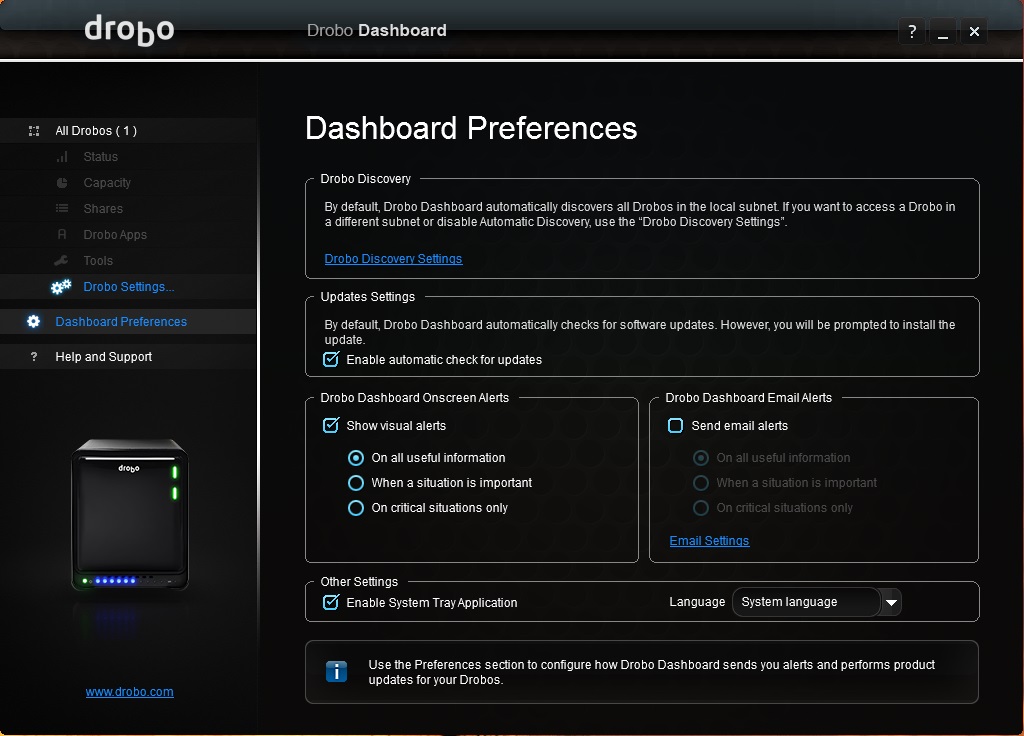Click the Updates Settings group title

point(368,296)
